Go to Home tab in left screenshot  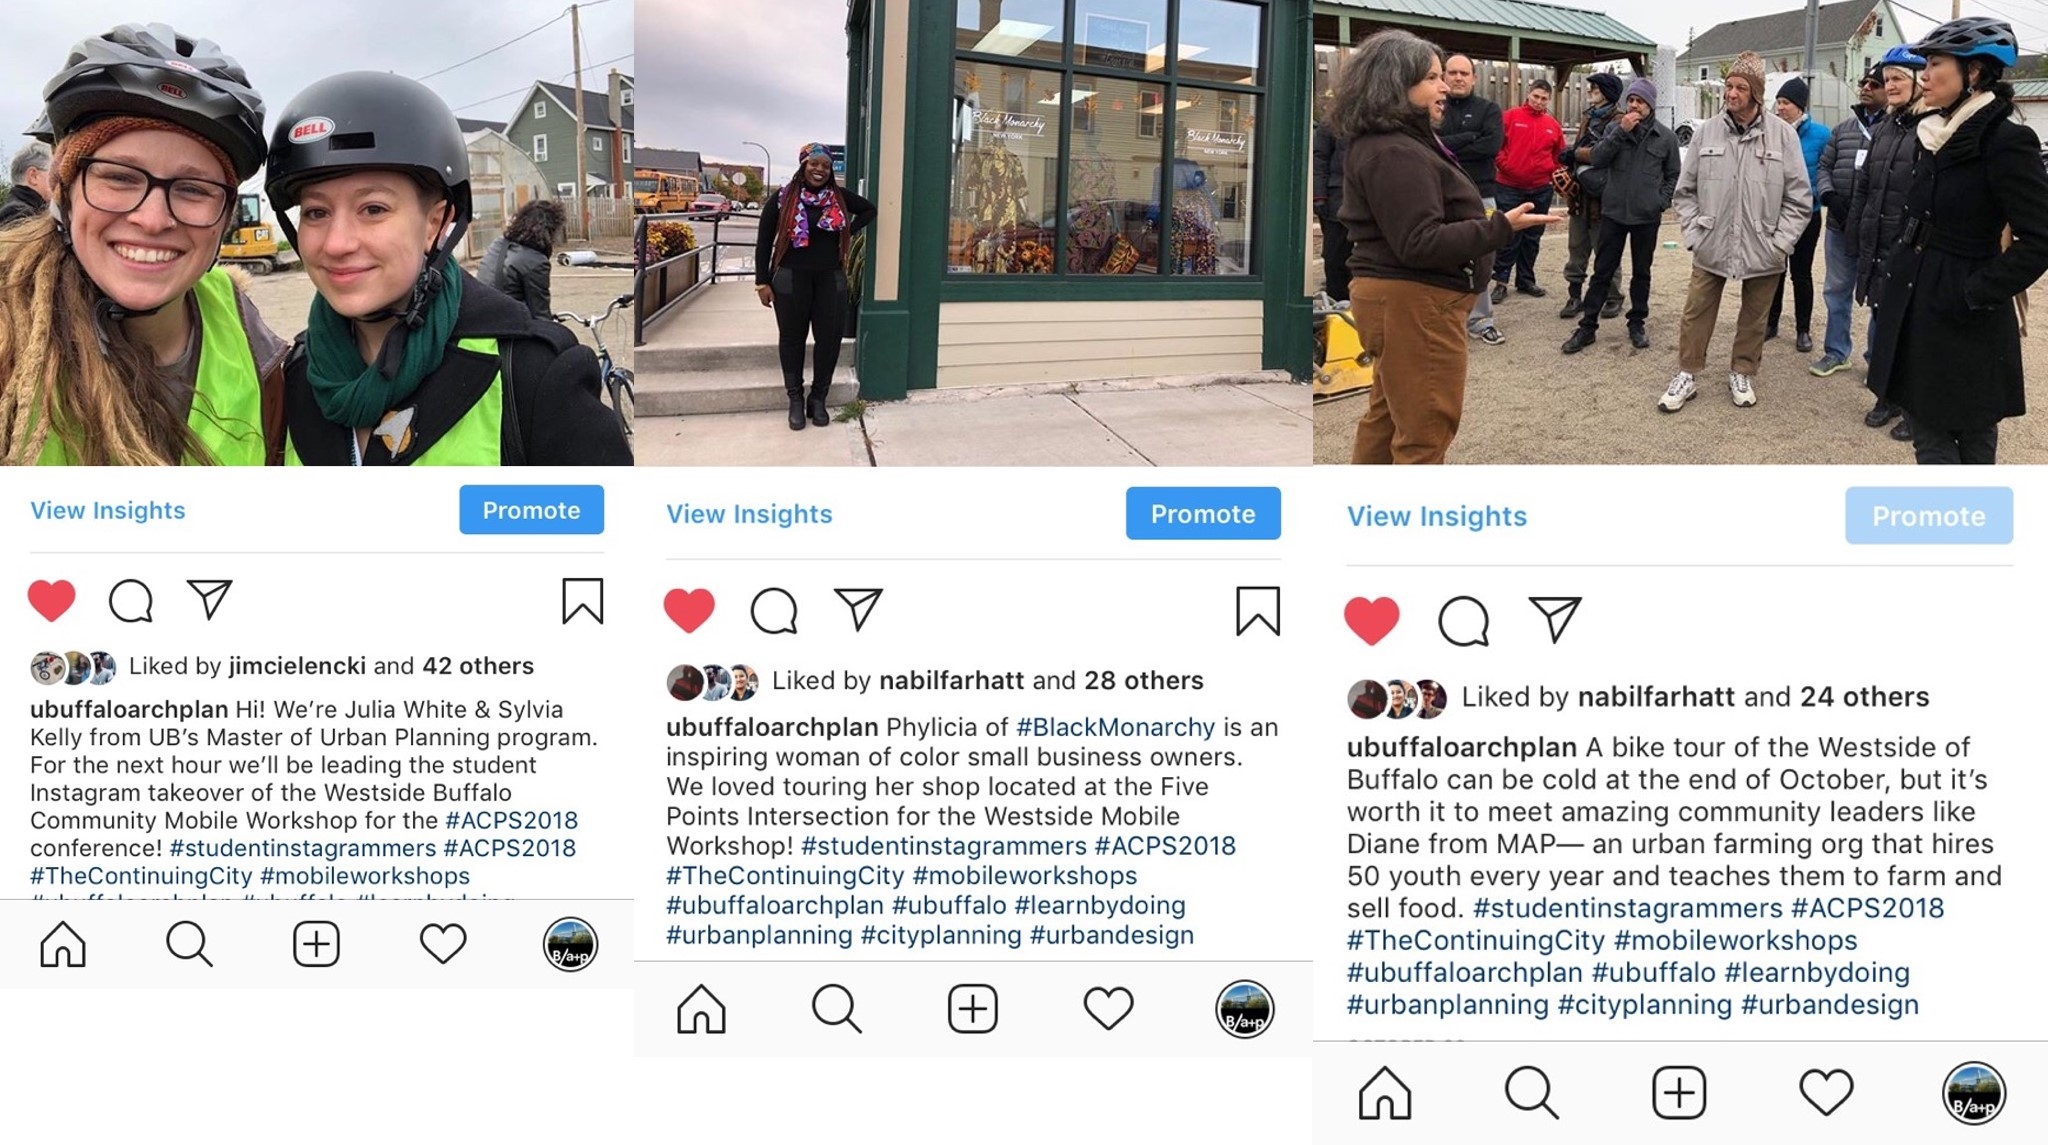pos(63,944)
